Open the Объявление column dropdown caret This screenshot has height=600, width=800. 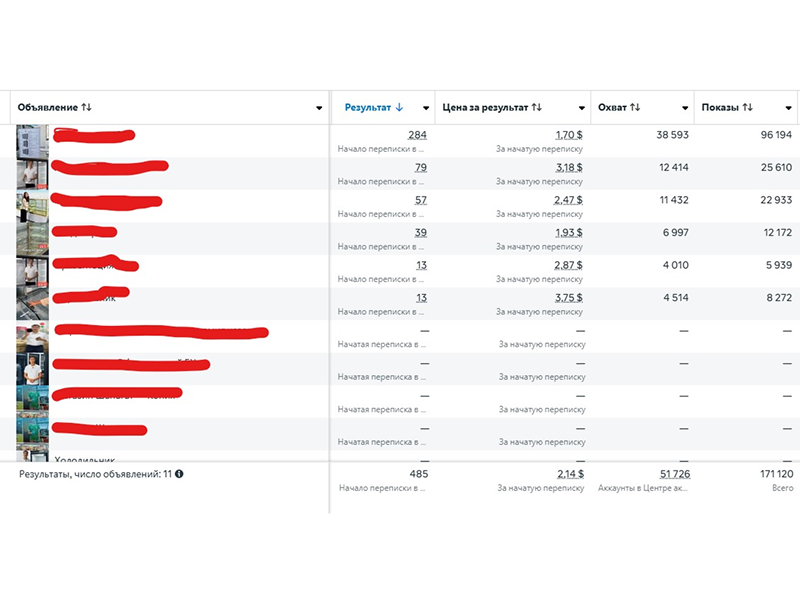tap(319, 108)
